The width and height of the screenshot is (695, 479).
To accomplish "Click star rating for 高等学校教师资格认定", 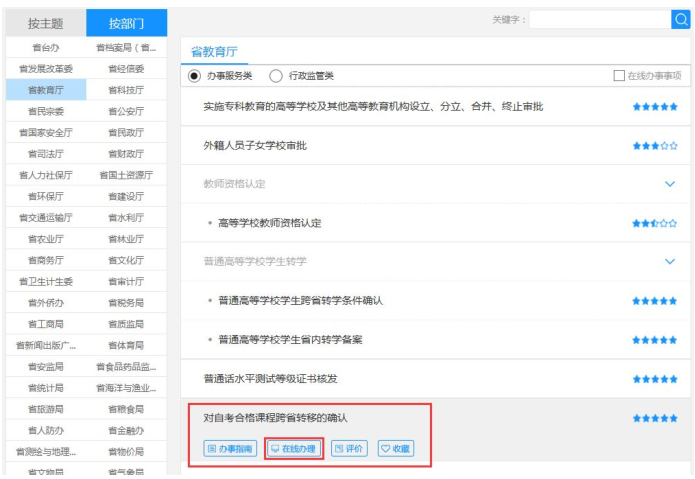I will 654,223.
